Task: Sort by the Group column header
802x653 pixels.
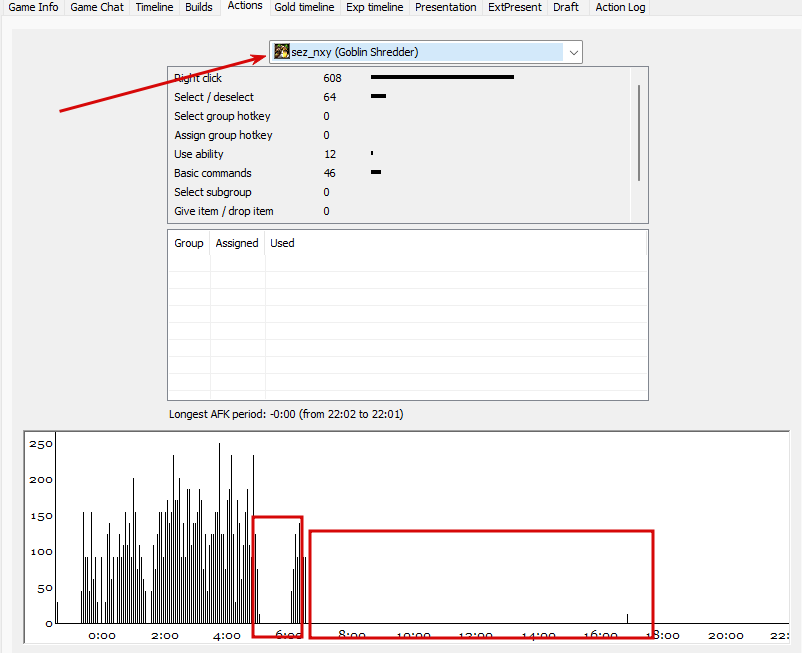Action: (189, 243)
